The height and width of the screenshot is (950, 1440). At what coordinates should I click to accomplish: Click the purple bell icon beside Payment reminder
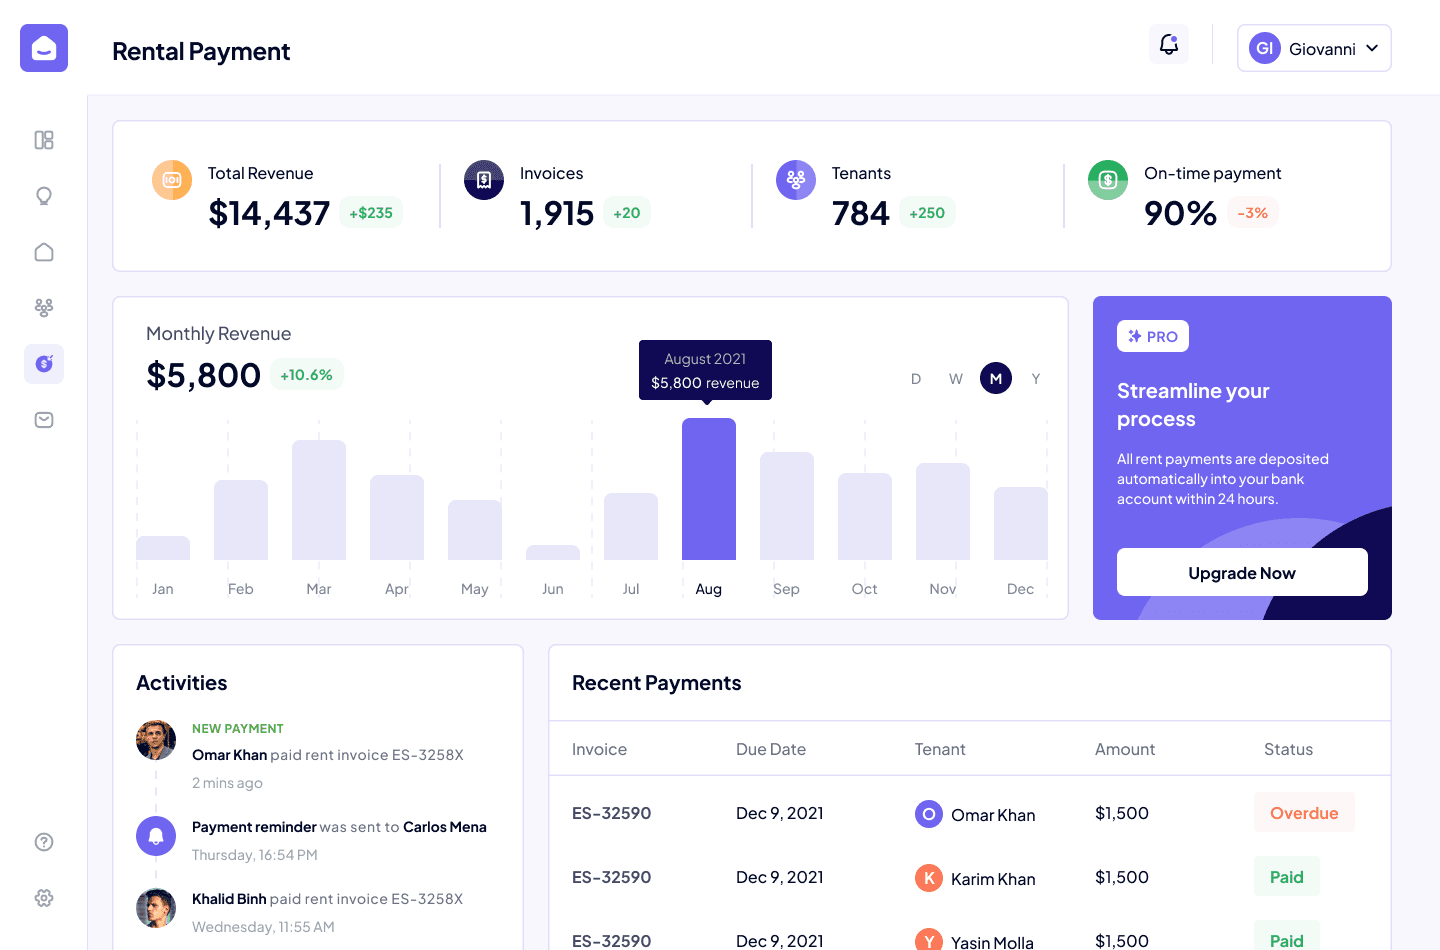156,836
